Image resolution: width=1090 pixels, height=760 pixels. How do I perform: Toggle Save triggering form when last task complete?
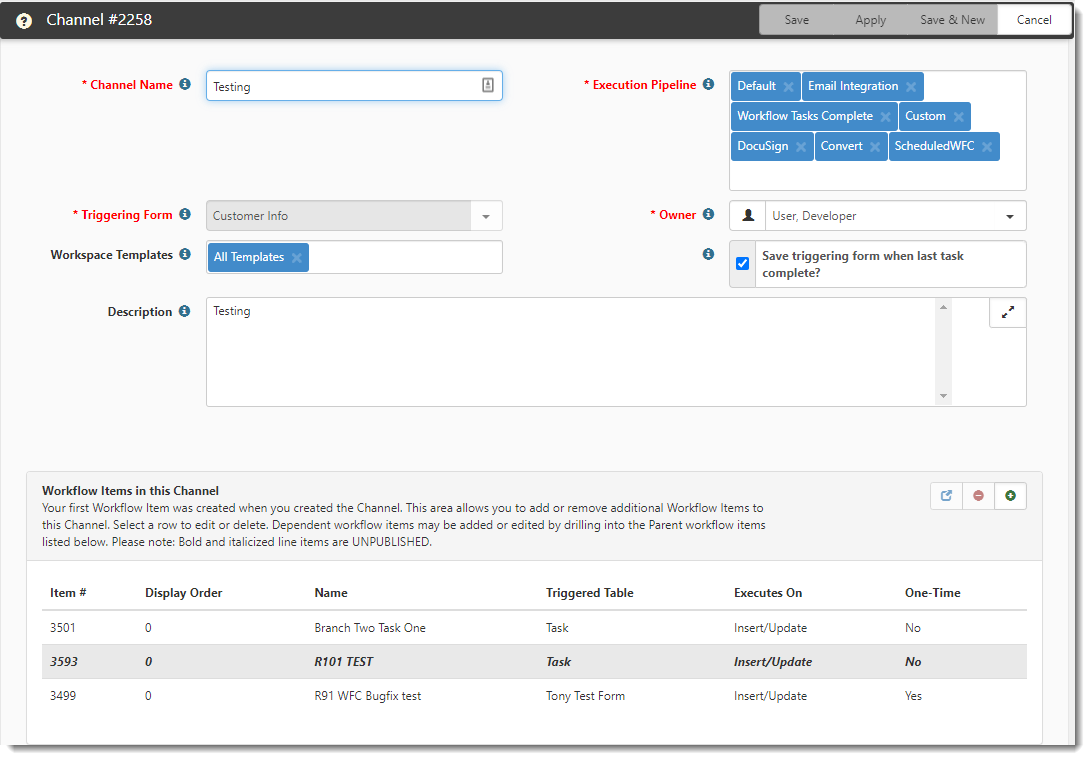click(742, 264)
